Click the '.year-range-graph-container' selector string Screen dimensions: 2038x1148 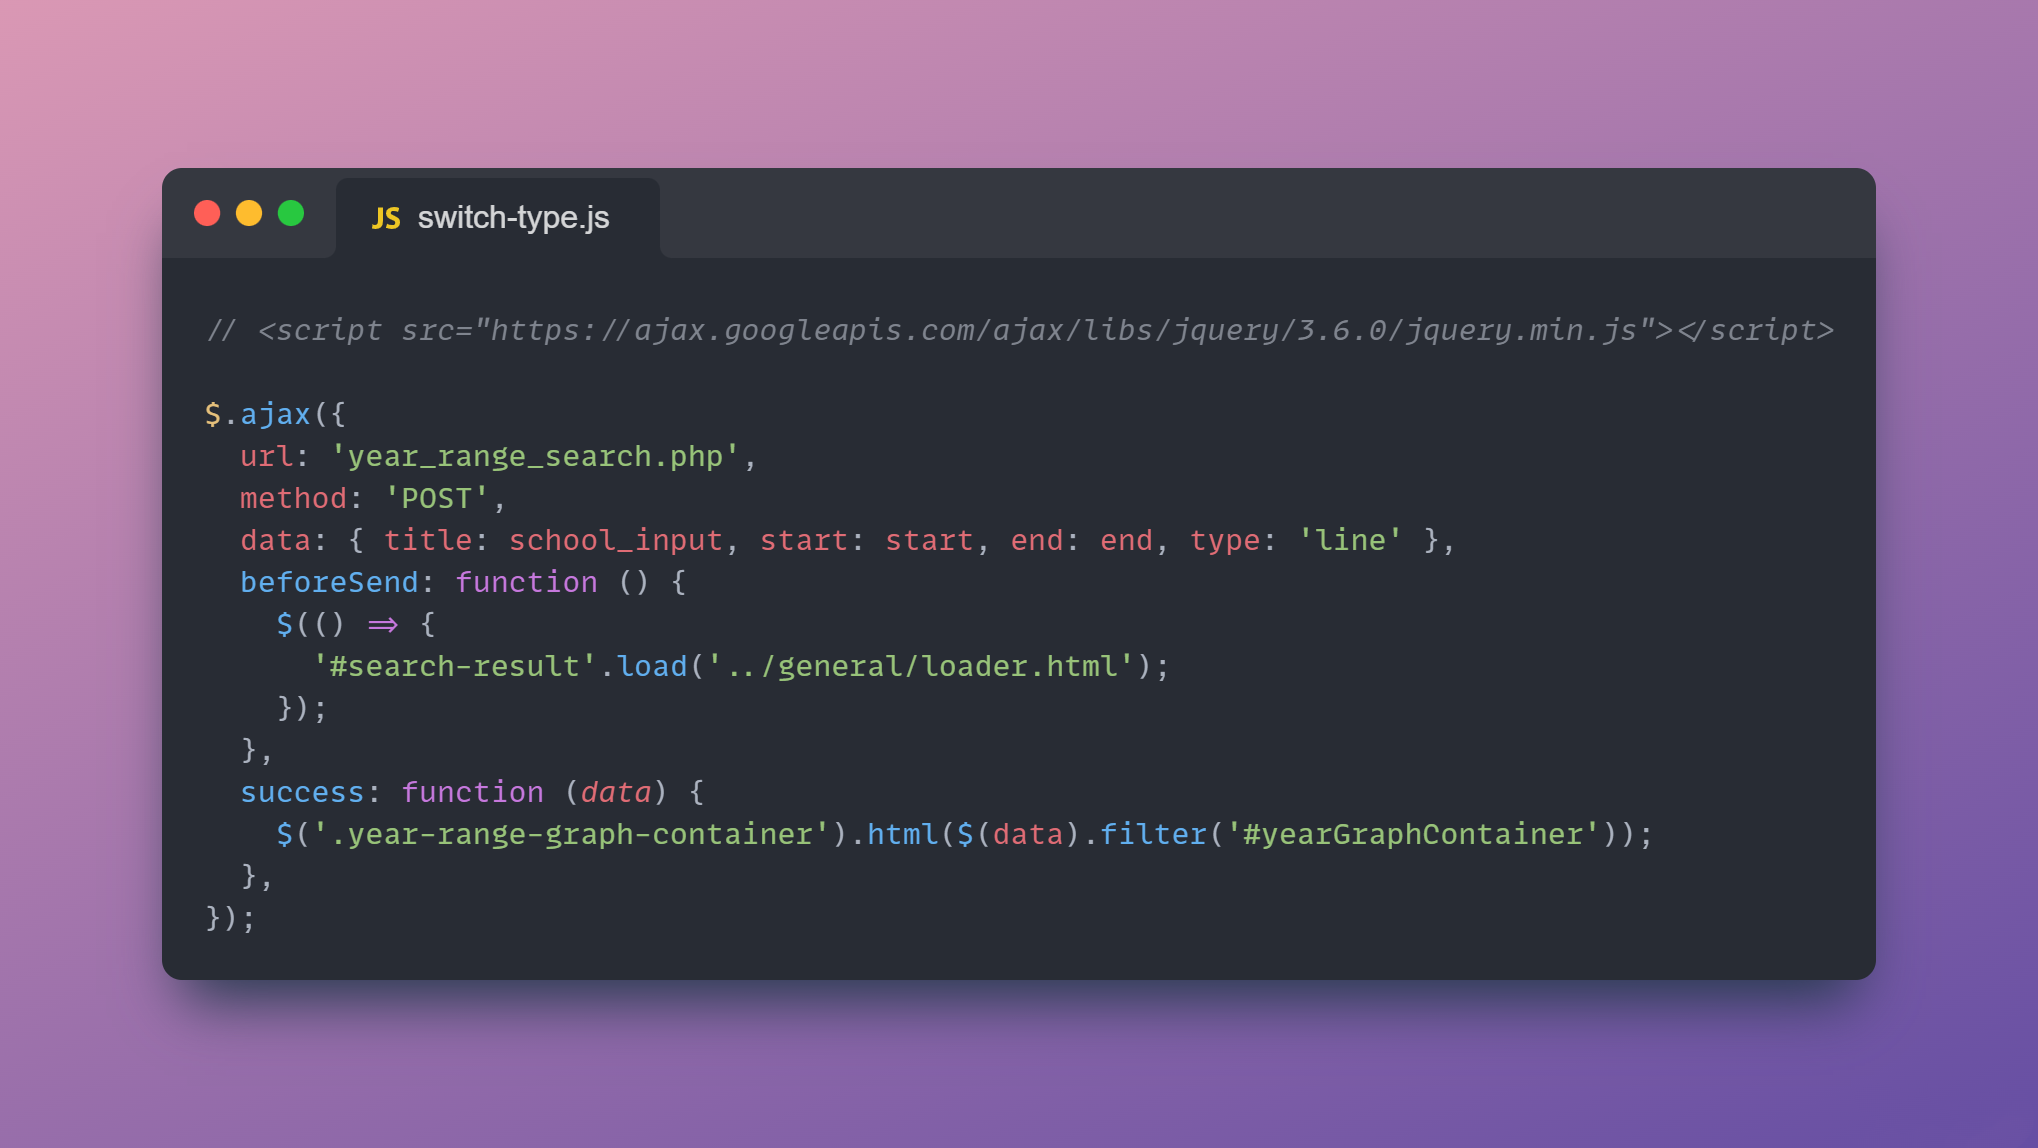pyautogui.click(x=571, y=835)
